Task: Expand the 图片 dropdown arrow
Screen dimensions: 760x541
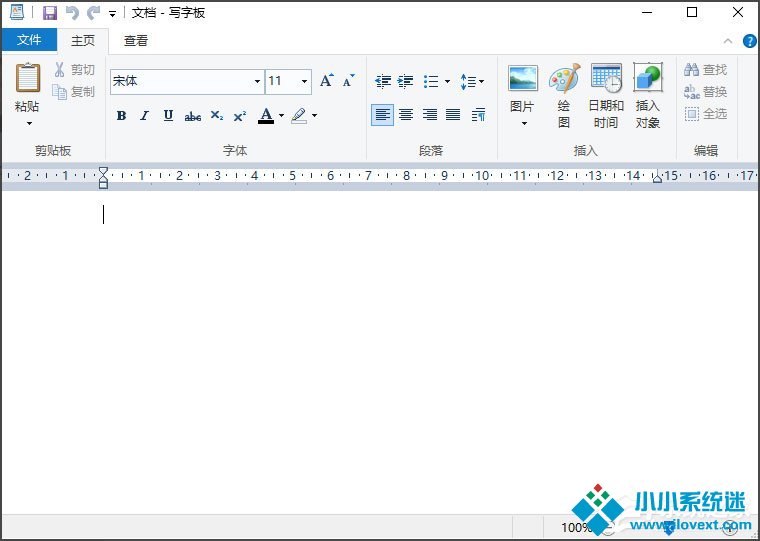Action: 524,123
